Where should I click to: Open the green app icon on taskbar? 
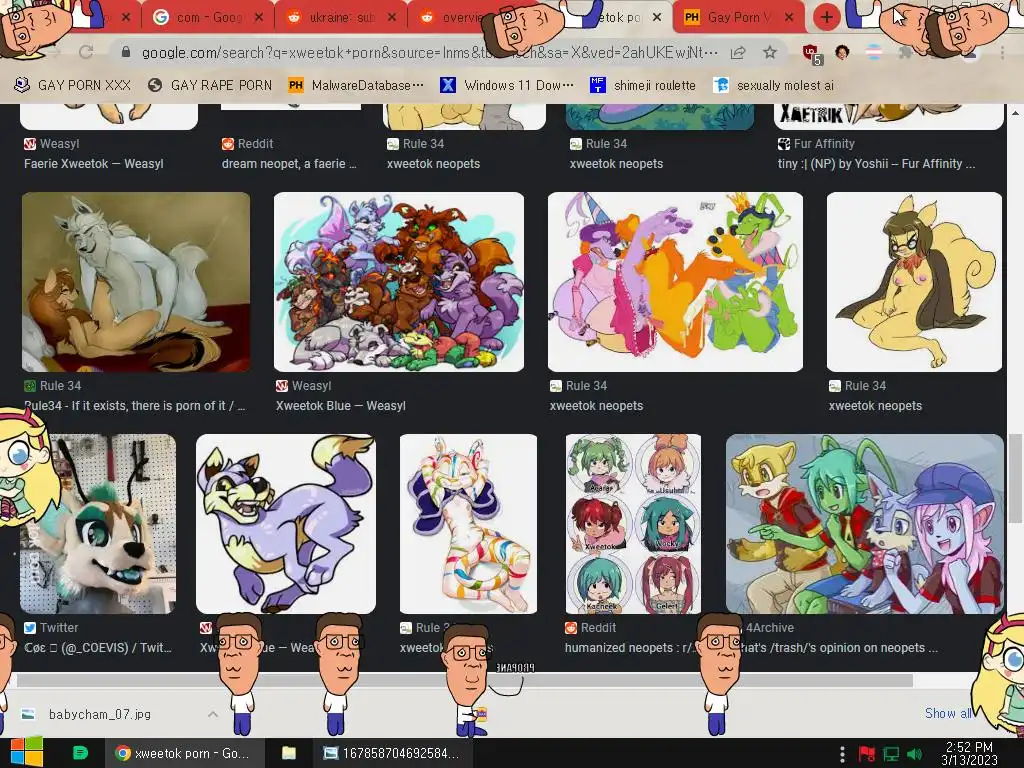point(80,753)
